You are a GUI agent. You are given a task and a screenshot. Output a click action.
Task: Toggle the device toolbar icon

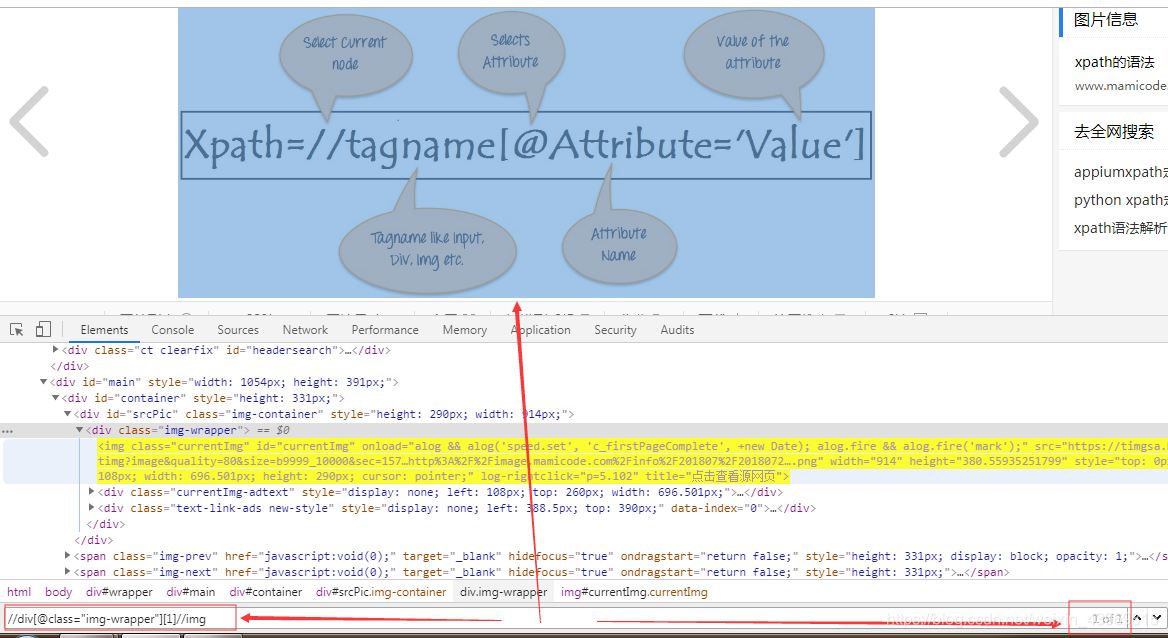click(x=43, y=329)
